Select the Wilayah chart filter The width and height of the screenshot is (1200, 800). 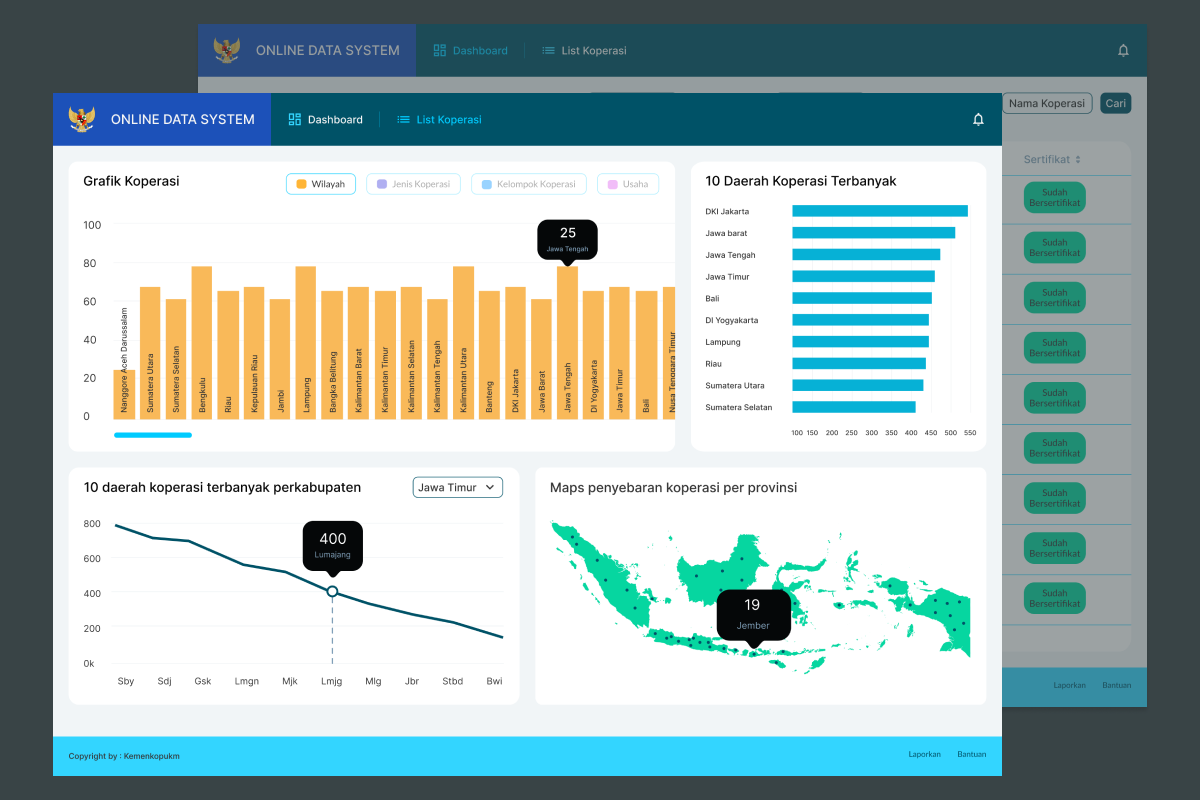click(x=320, y=184)
